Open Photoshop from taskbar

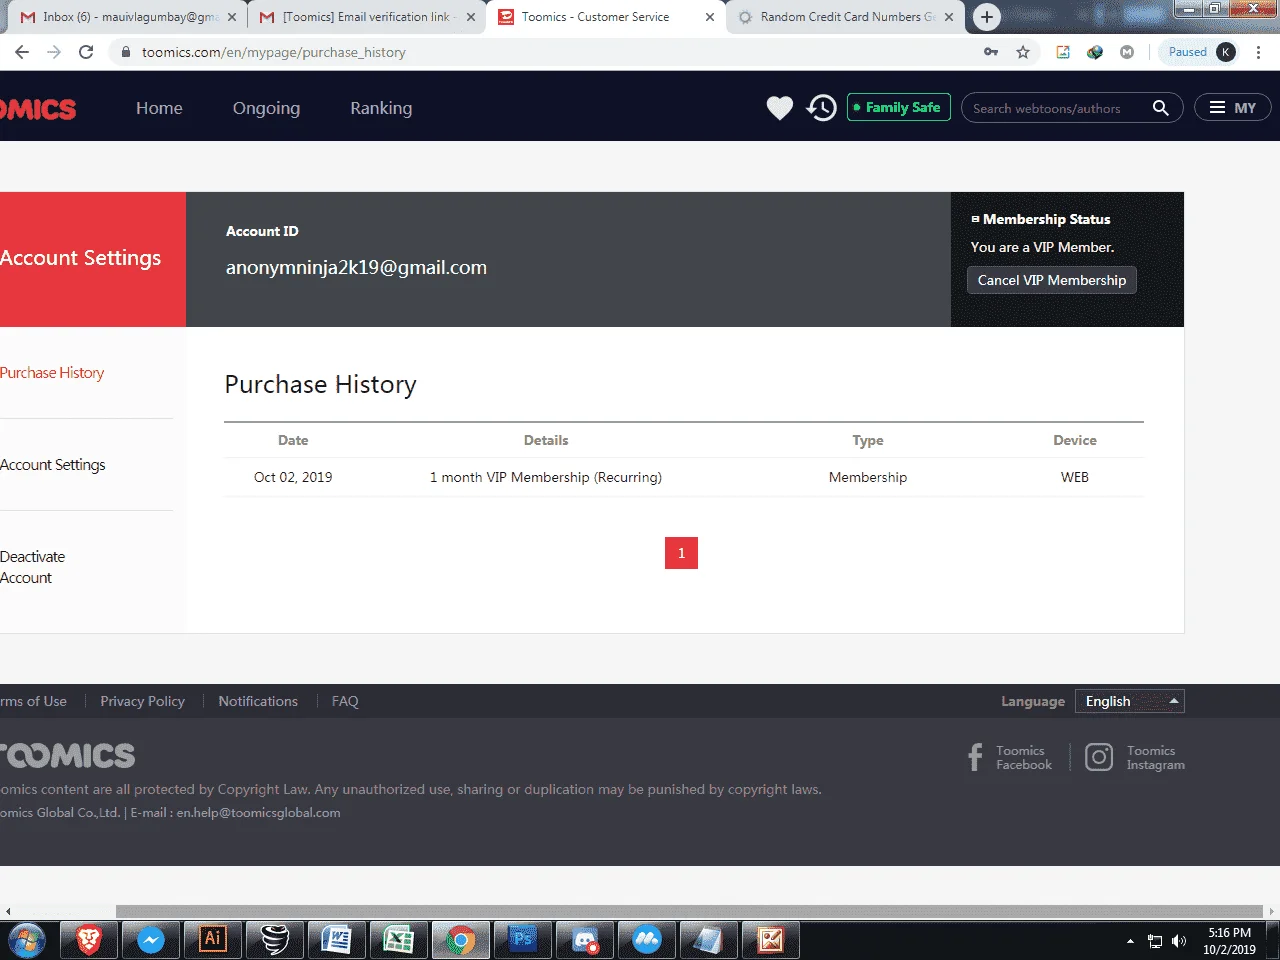tap(523, 940)
